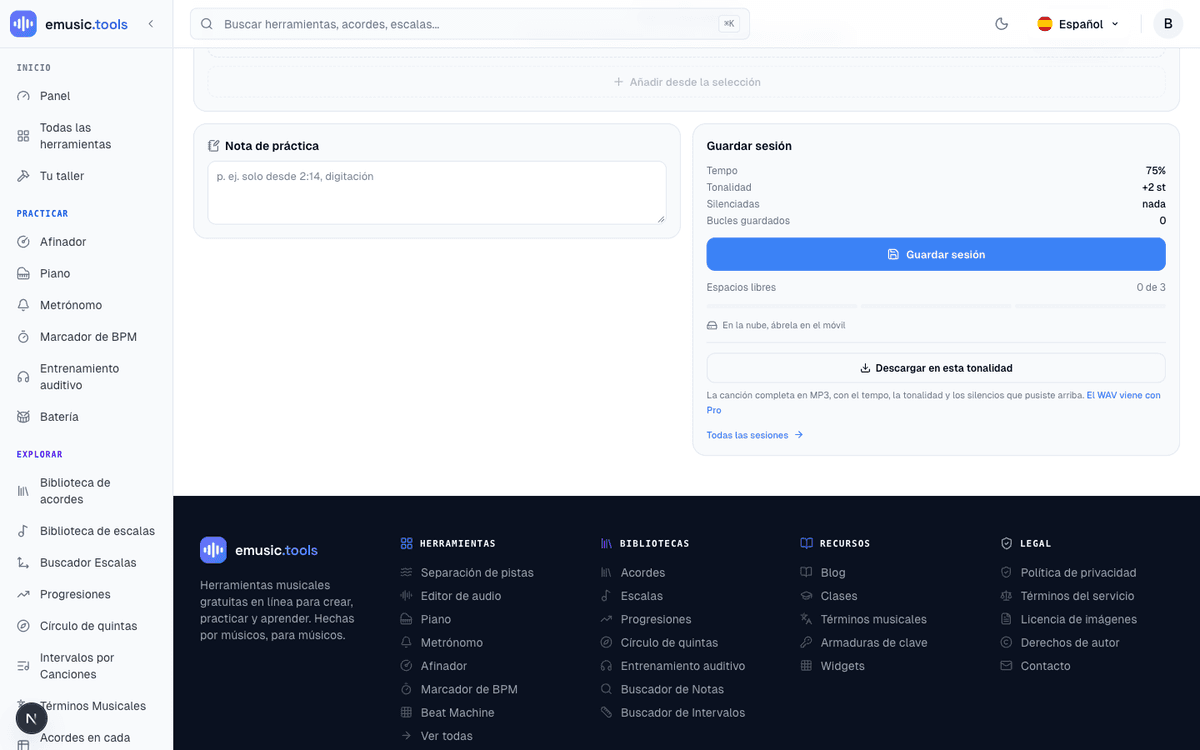Open the Todas las sesiones link
Image resolution: width=1200 pixels, height=750 pixels.
755,435
